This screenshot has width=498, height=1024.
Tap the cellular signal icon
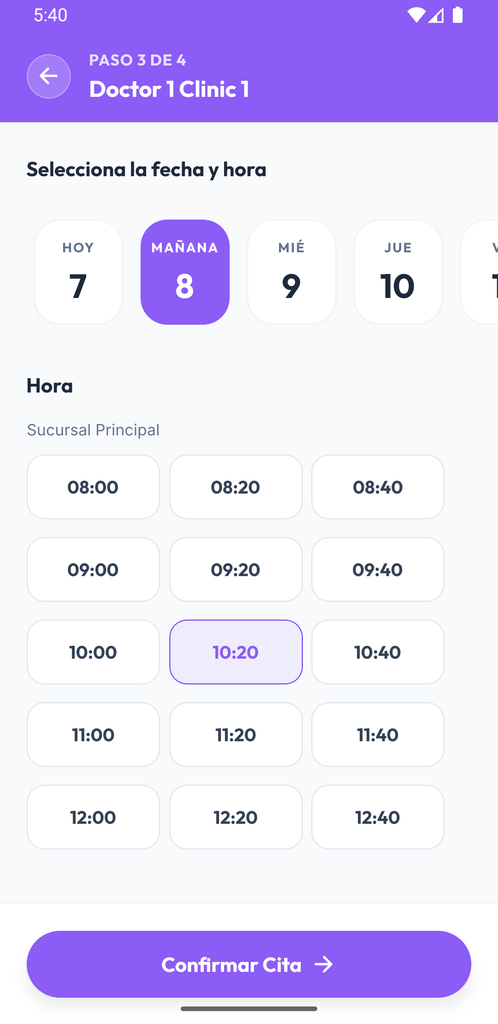(436, 15)
